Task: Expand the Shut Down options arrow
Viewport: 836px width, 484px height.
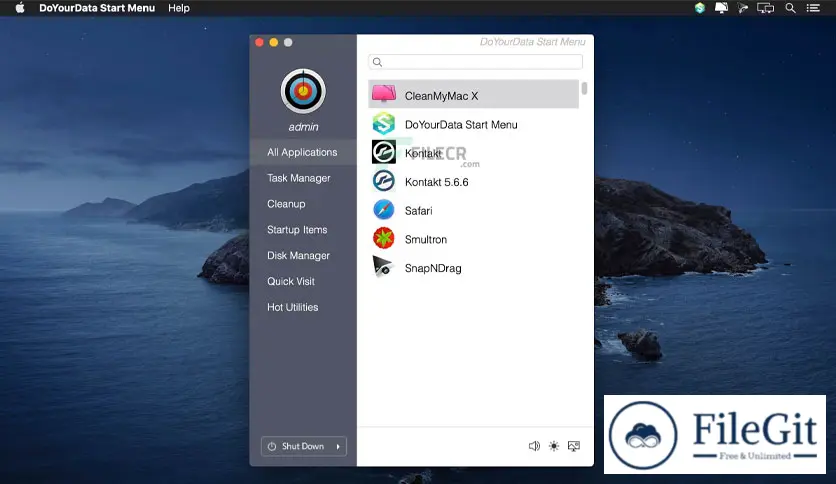Action: 338,446
